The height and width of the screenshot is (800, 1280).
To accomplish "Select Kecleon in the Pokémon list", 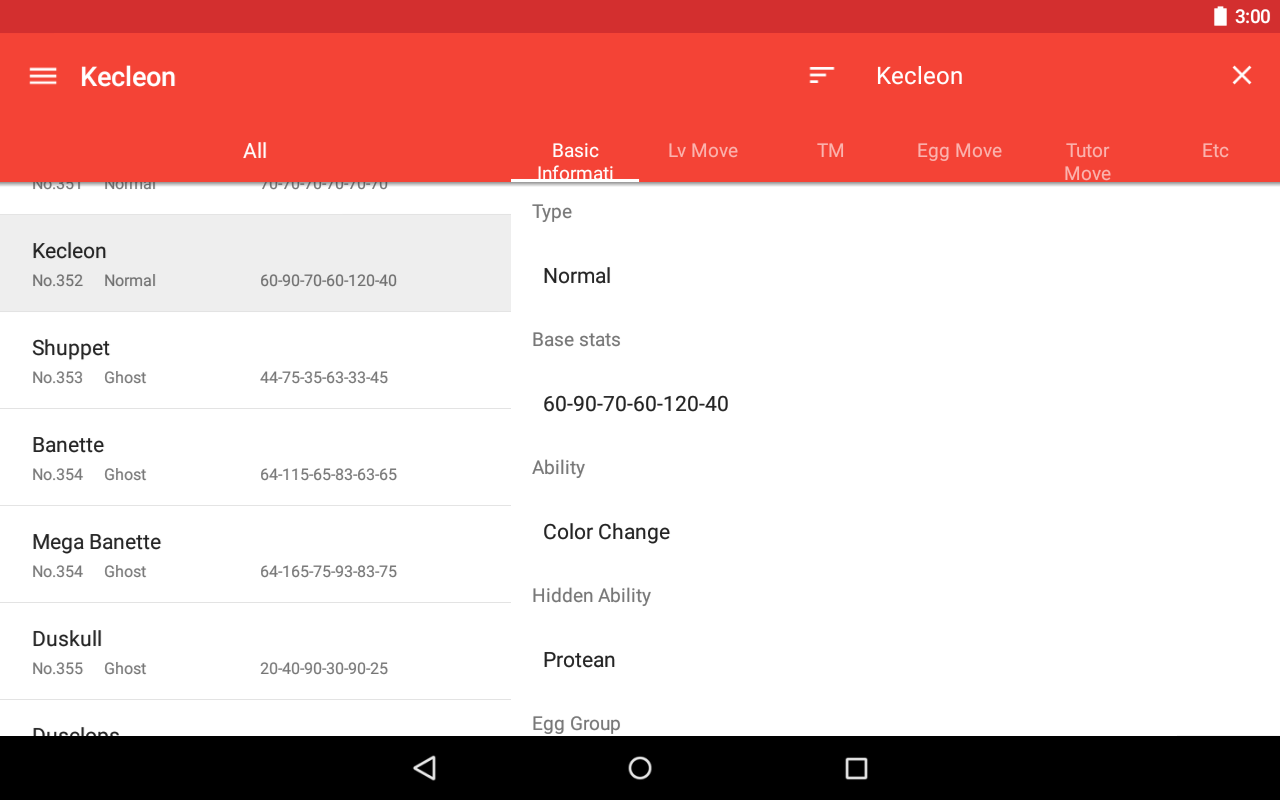I will point(255,263).
